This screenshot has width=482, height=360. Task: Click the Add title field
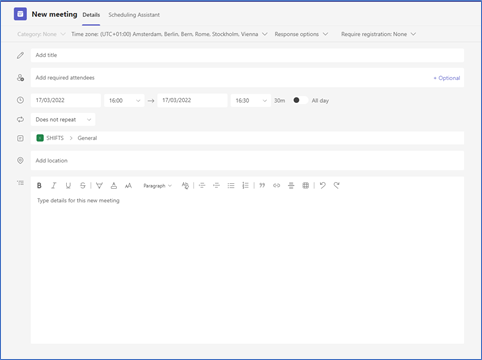click(247, 55)
